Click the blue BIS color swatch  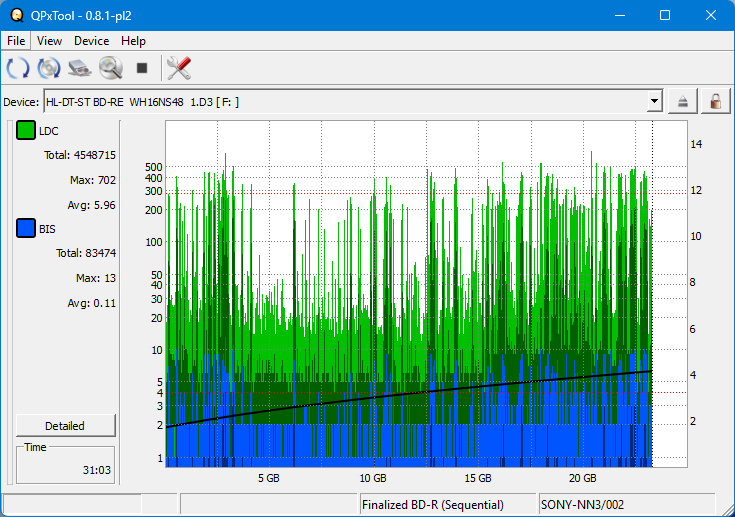[x=26, y=228]
